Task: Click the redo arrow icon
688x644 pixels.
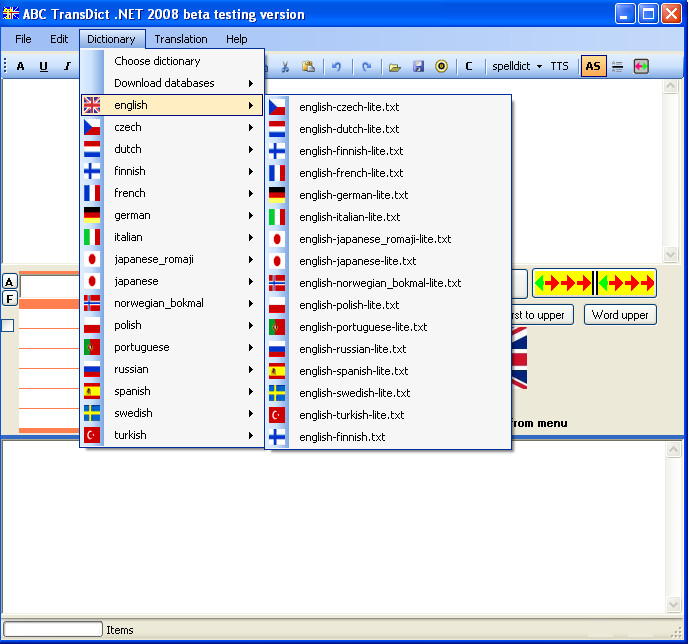Action: (x=366, y=66)
